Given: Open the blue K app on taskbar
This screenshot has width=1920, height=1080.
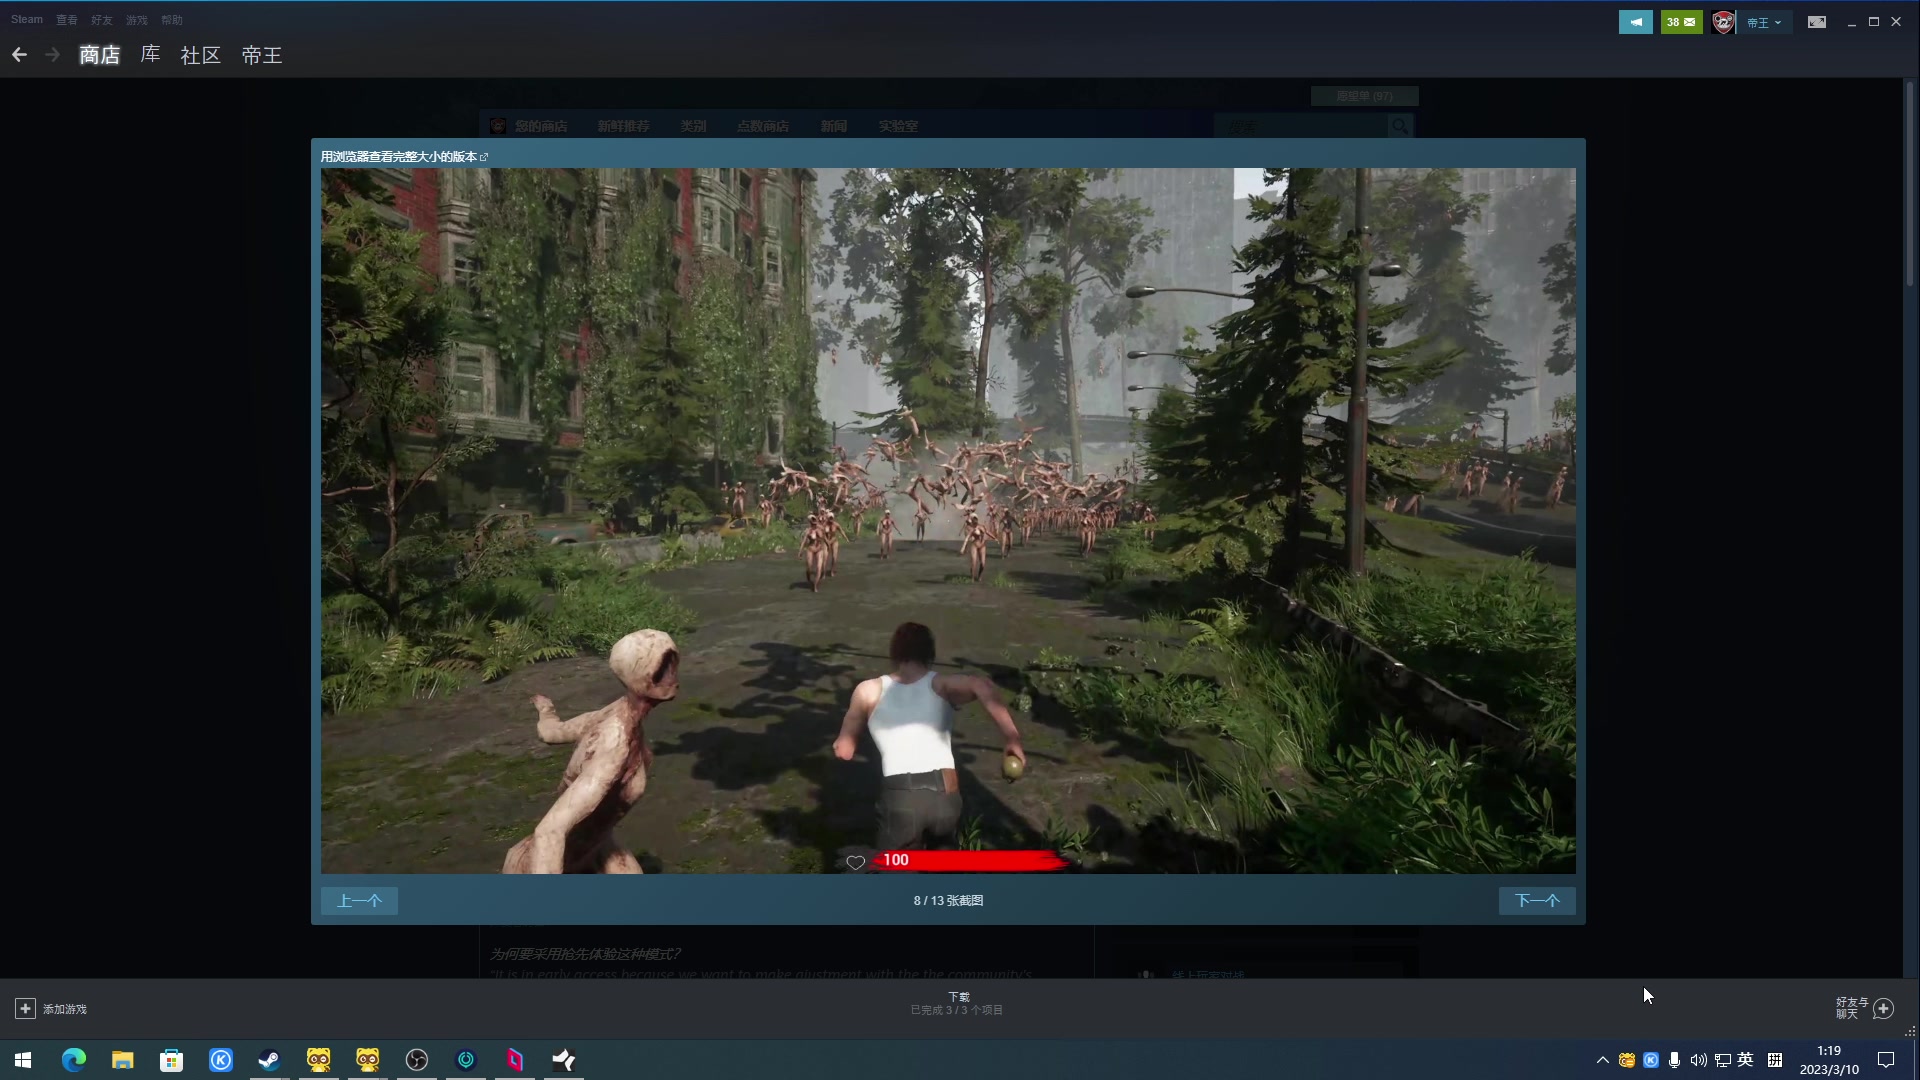Looking at the screenshot, I should click(x=221, y=1060).
